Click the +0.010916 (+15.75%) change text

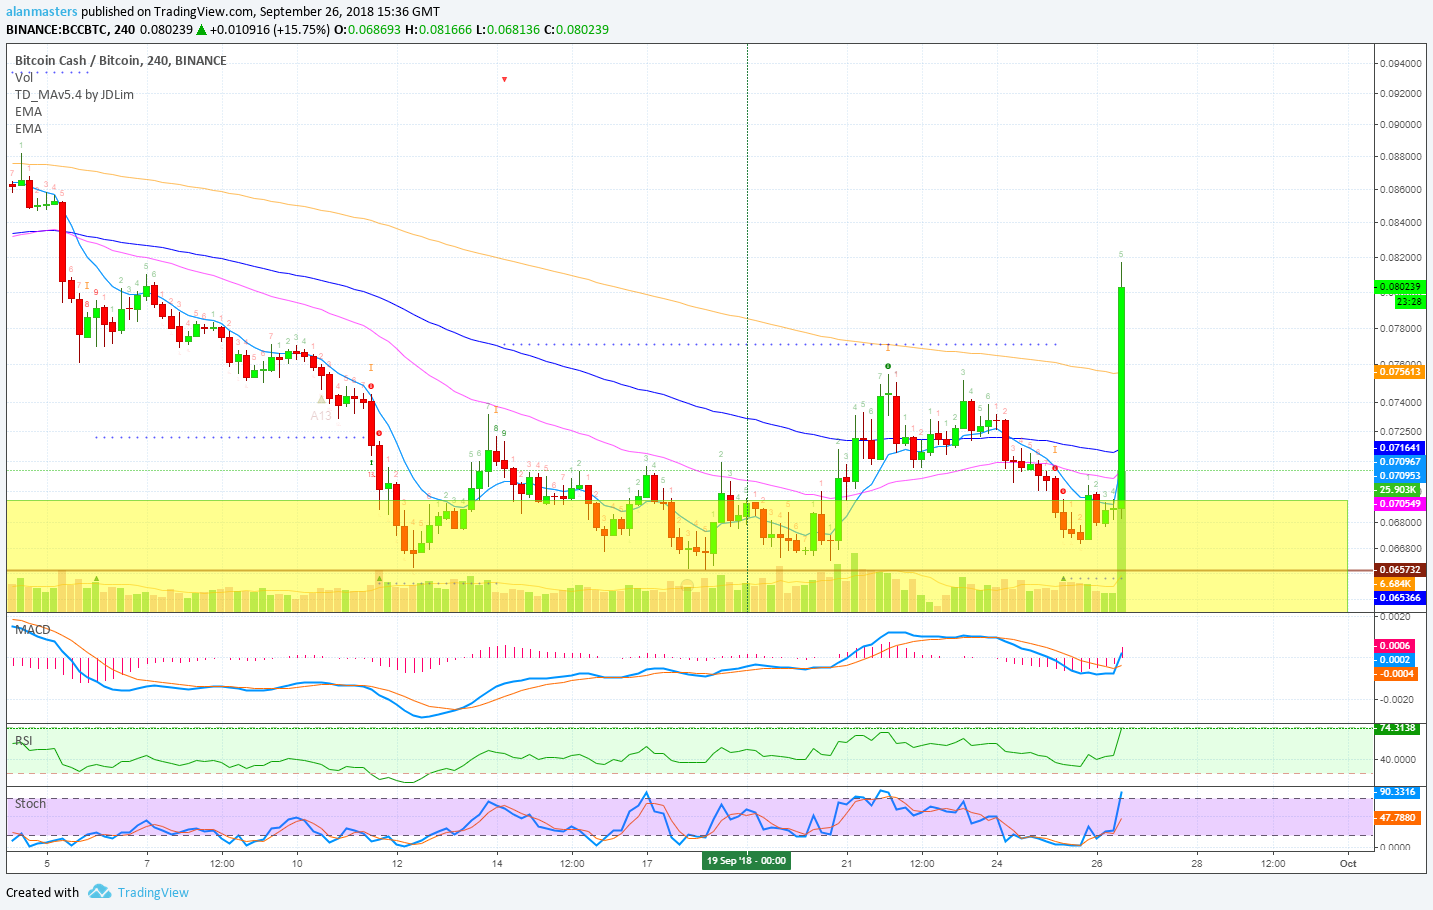coord(269,29)
